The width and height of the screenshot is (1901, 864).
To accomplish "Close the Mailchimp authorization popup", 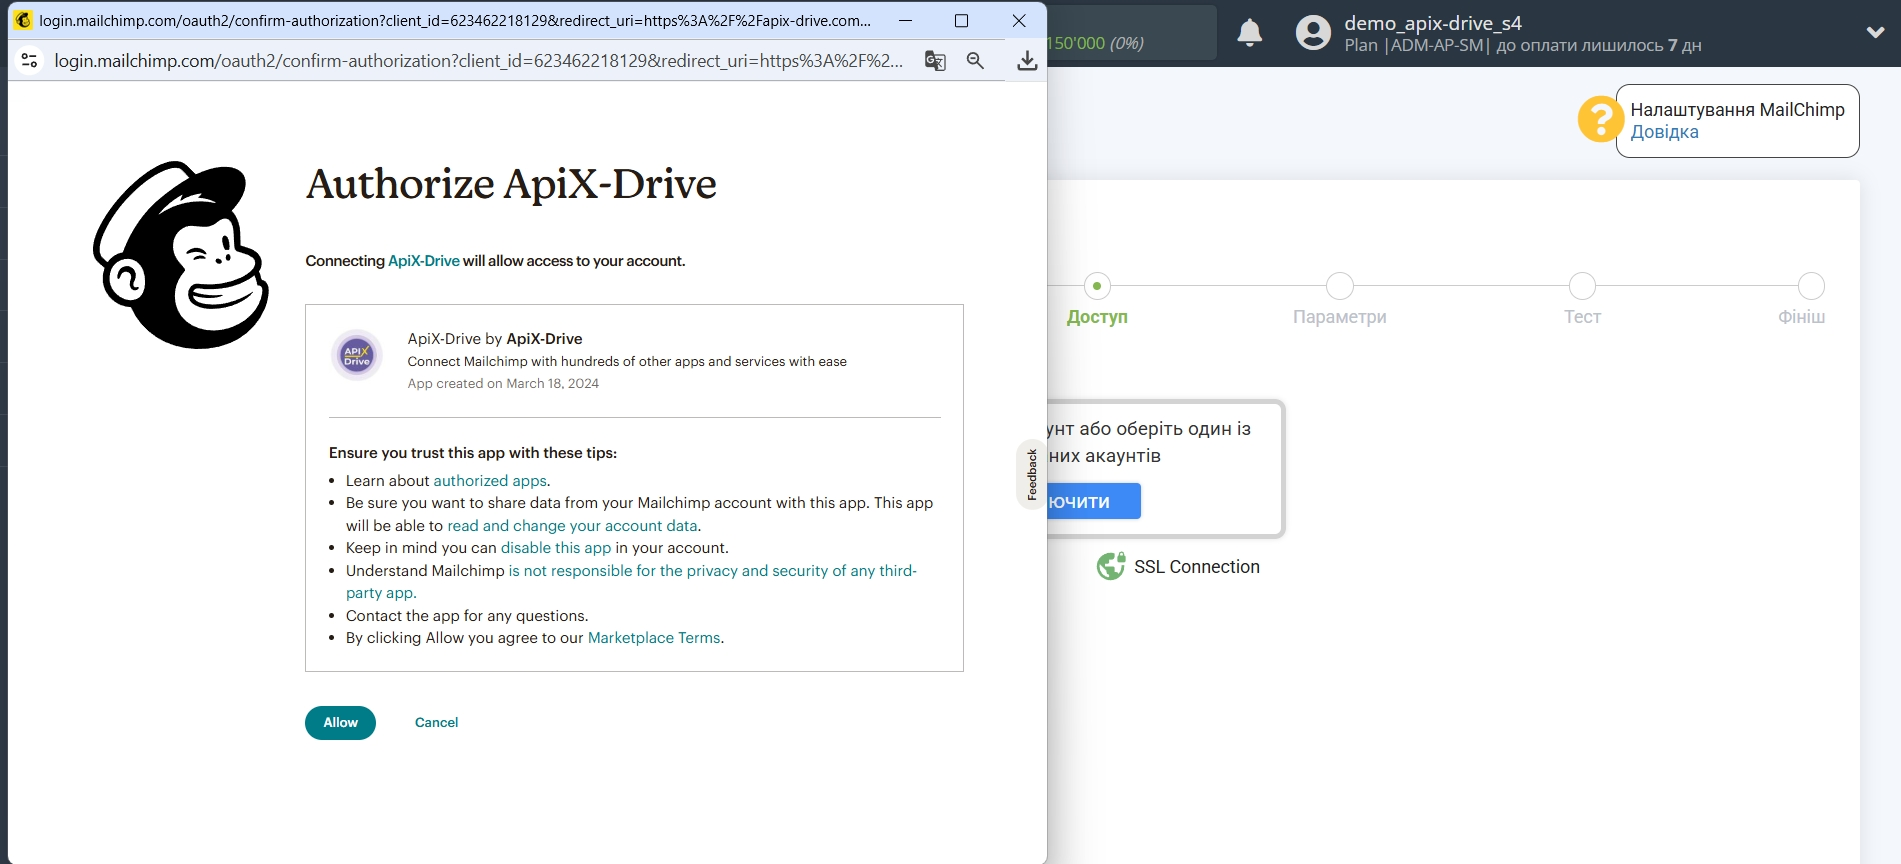I will pyautogui.click(x=1019, y=20).
